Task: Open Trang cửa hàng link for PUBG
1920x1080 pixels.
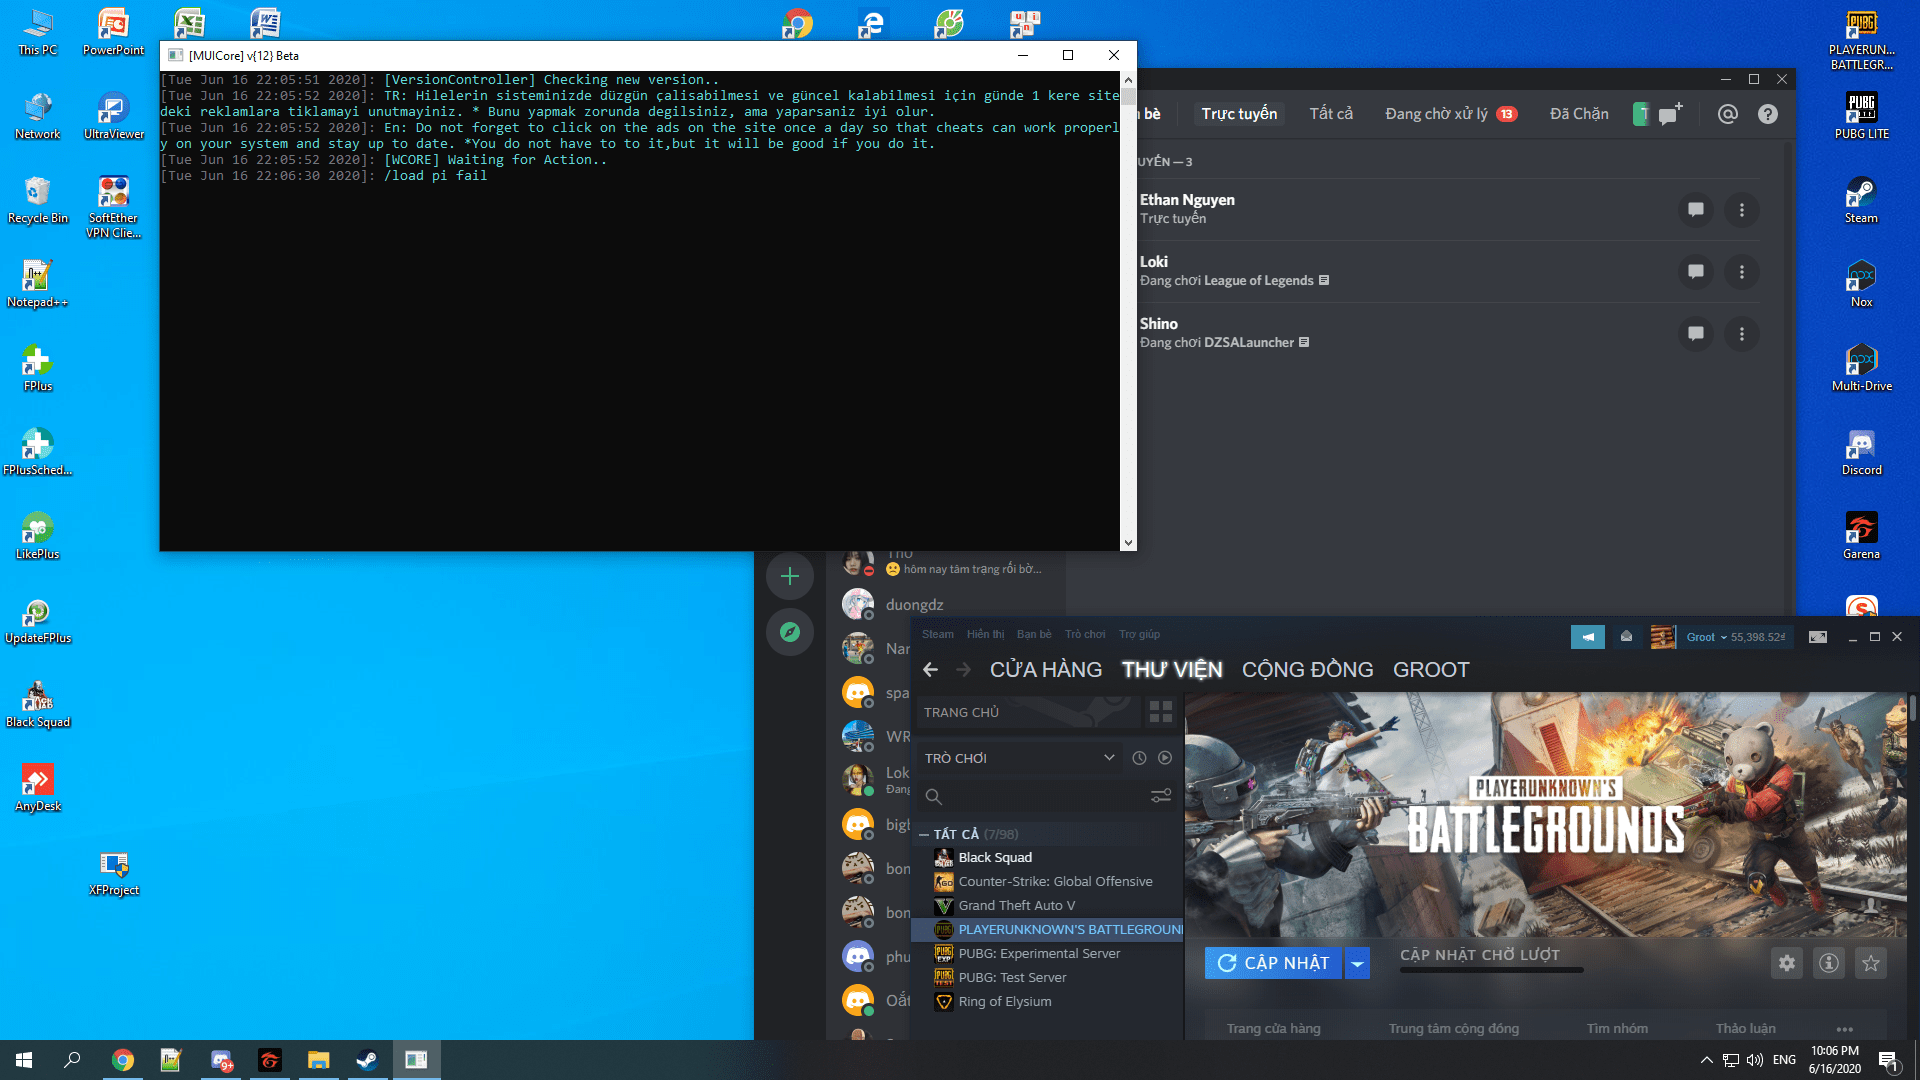Action: coord(1273,1029)
